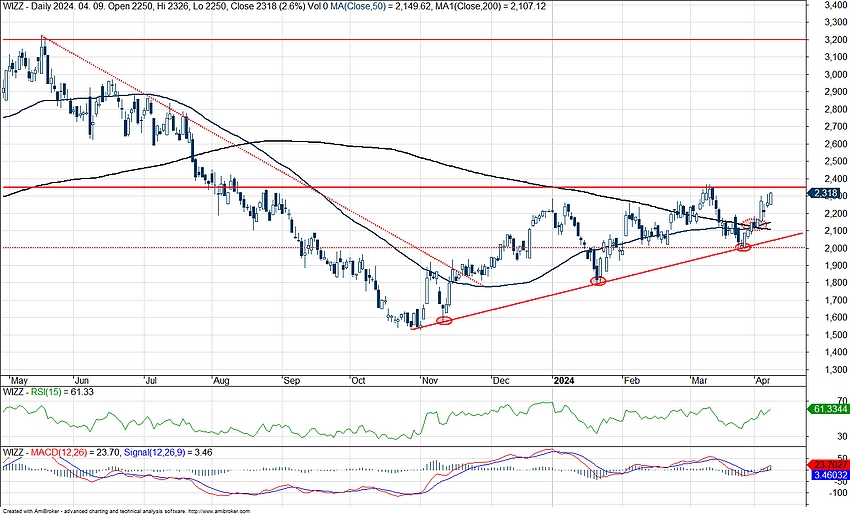Viewport: 850px width, 515px height.
Task: Click the 2,100 price axis label
Action: [x=835, y=230]
